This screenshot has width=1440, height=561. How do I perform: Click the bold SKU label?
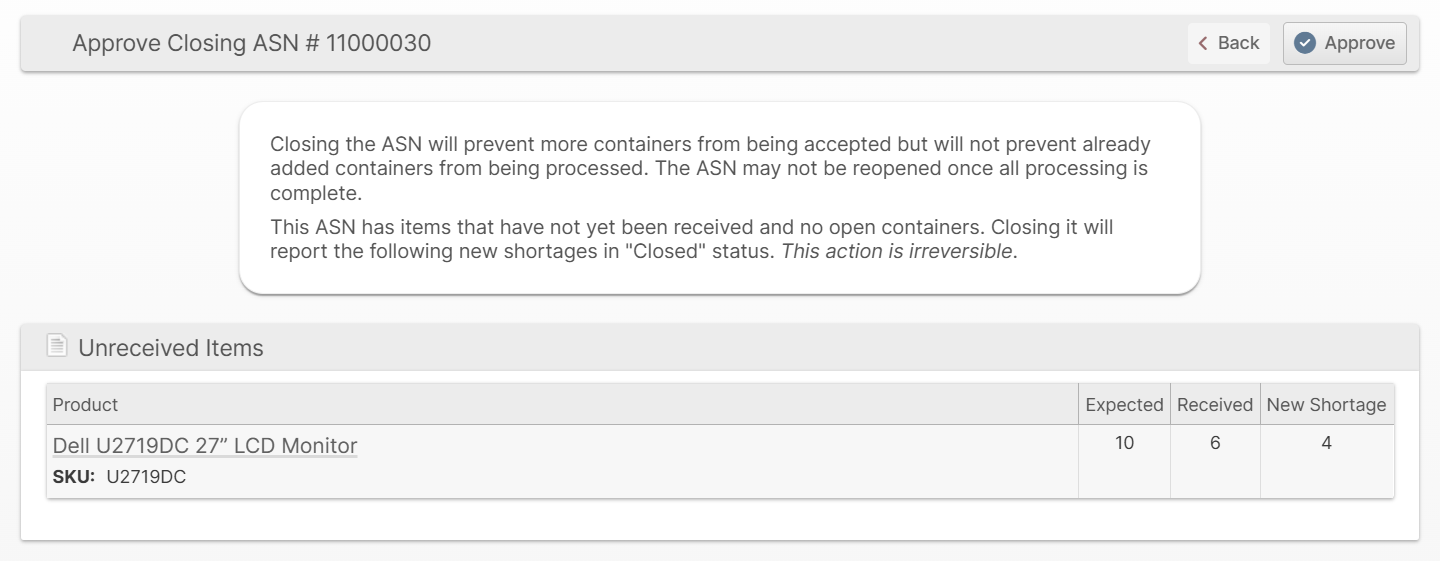pos(73,477)
